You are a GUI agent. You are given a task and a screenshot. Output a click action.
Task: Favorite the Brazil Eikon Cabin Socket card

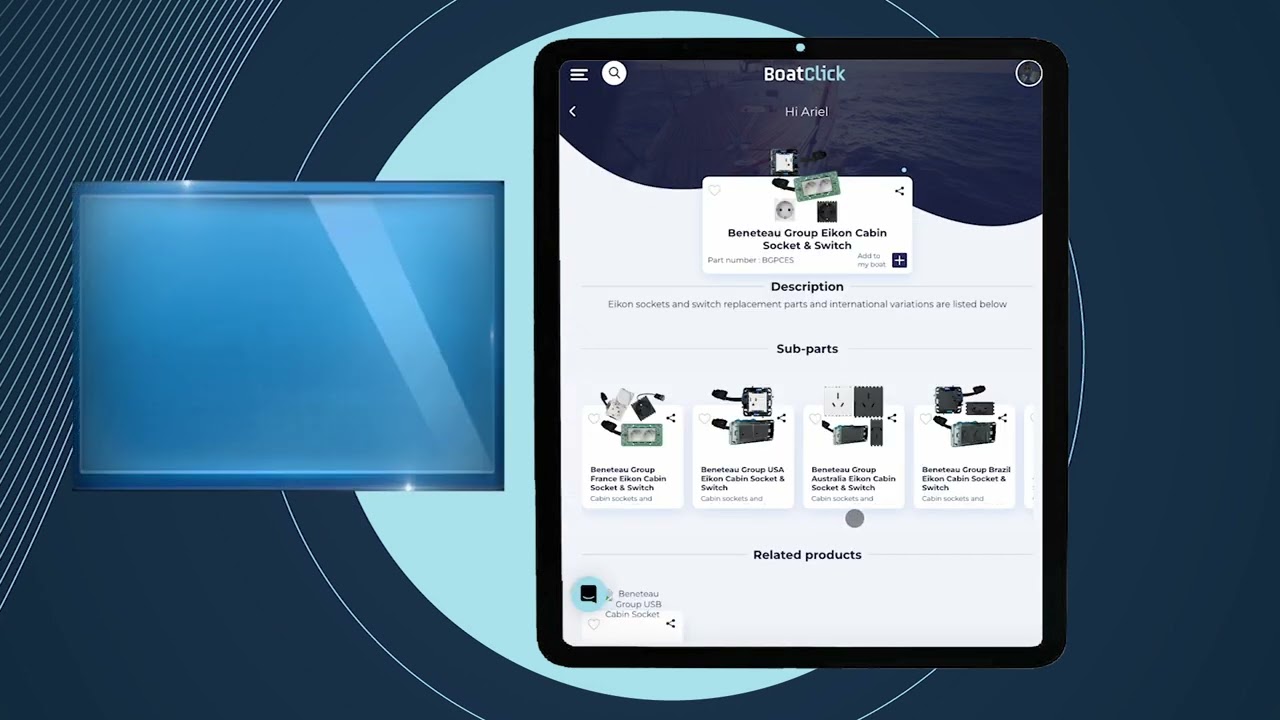click(x=925, y=418)
